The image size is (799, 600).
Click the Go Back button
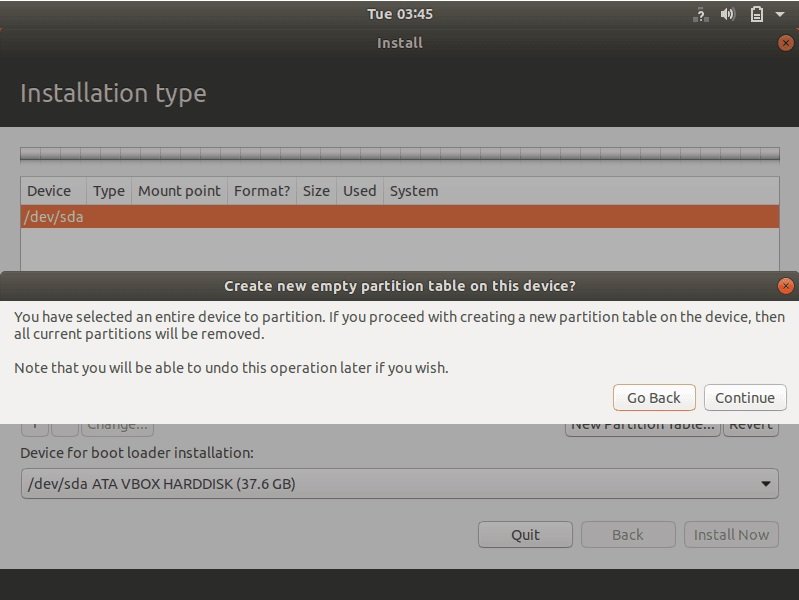click(653, 398)
